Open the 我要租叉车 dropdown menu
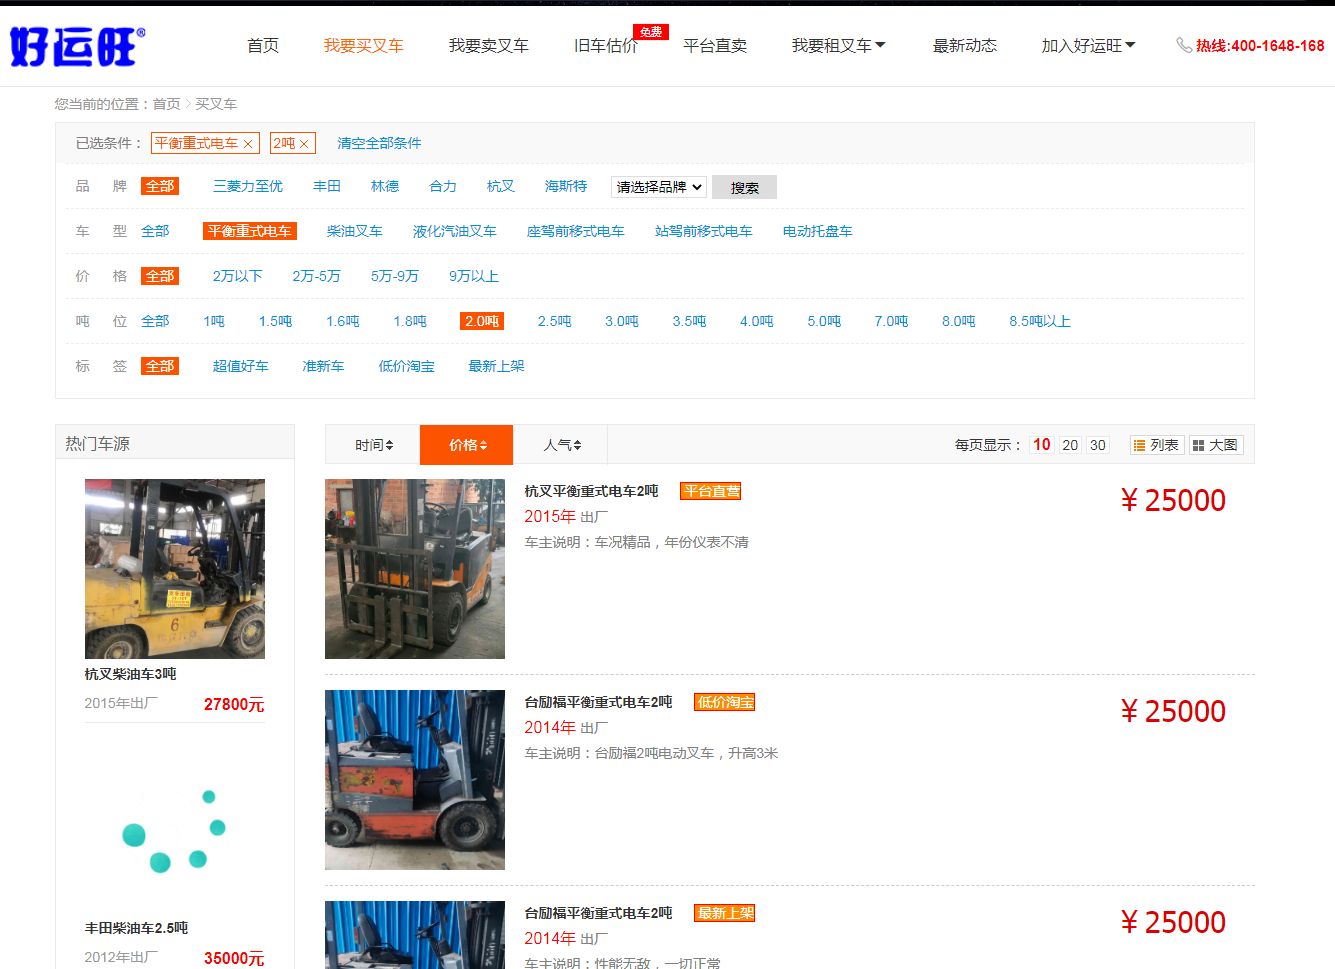 pyautogui.click(x=838, y=46)
